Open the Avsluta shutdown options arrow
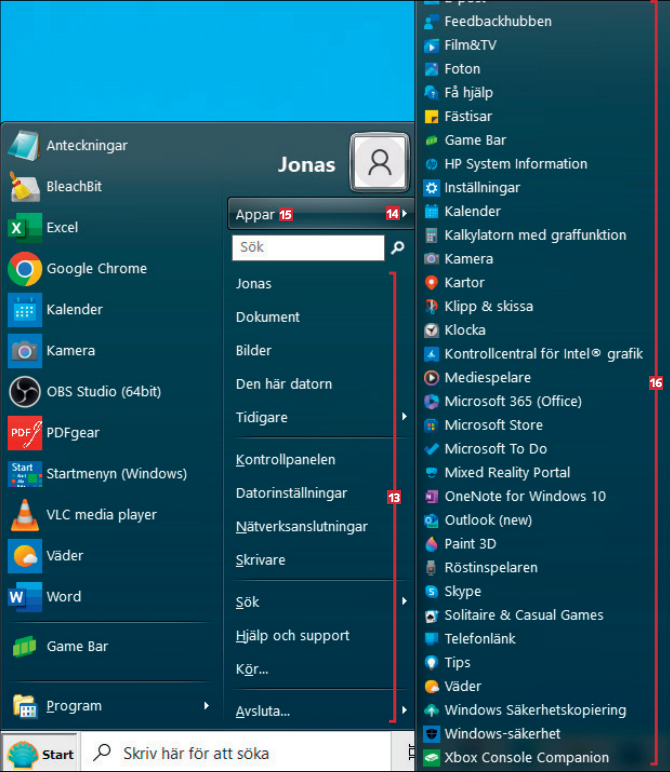Screen dimensions: 670x772 coord(404,711)
